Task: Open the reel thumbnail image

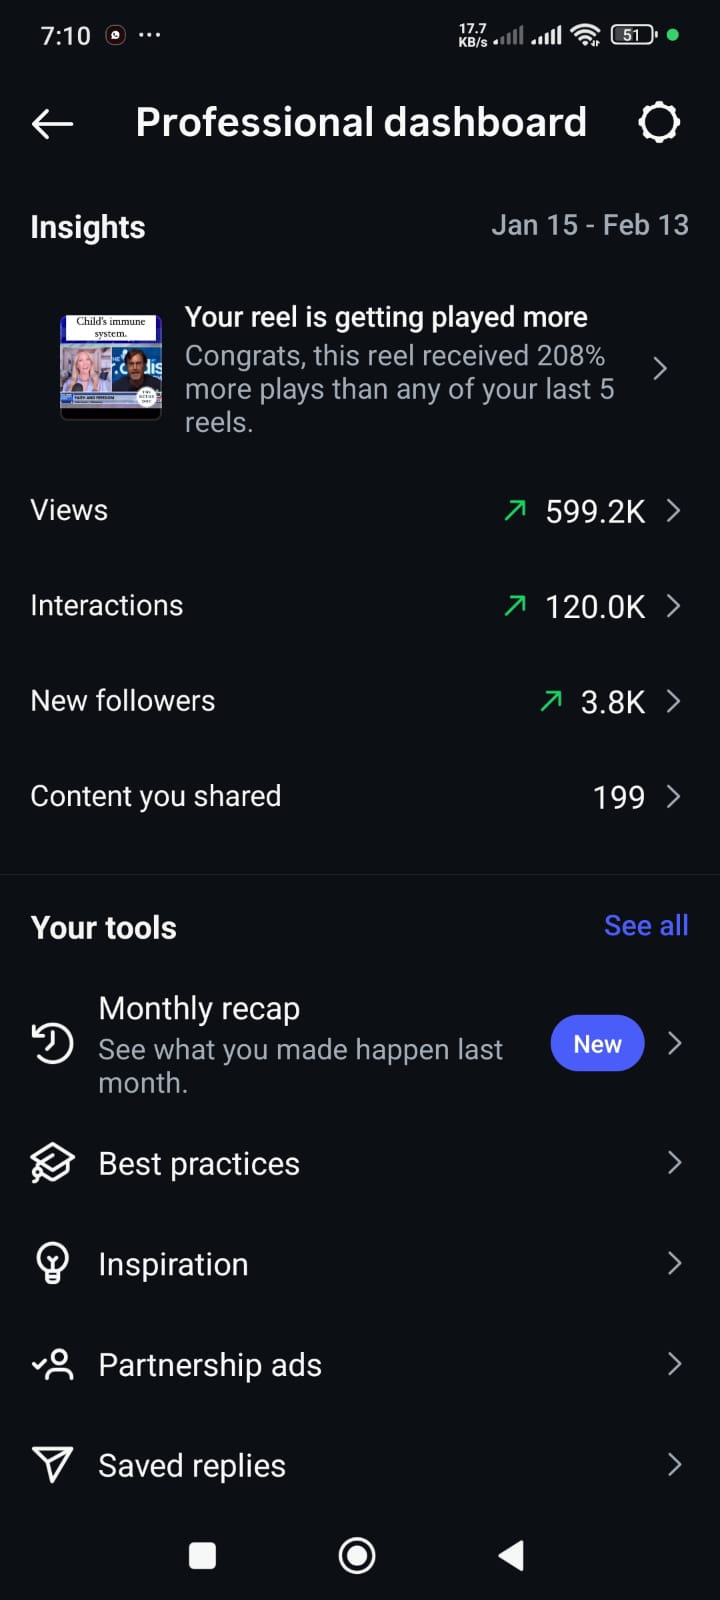Action: pyautogui.click(x=111, y=367)
